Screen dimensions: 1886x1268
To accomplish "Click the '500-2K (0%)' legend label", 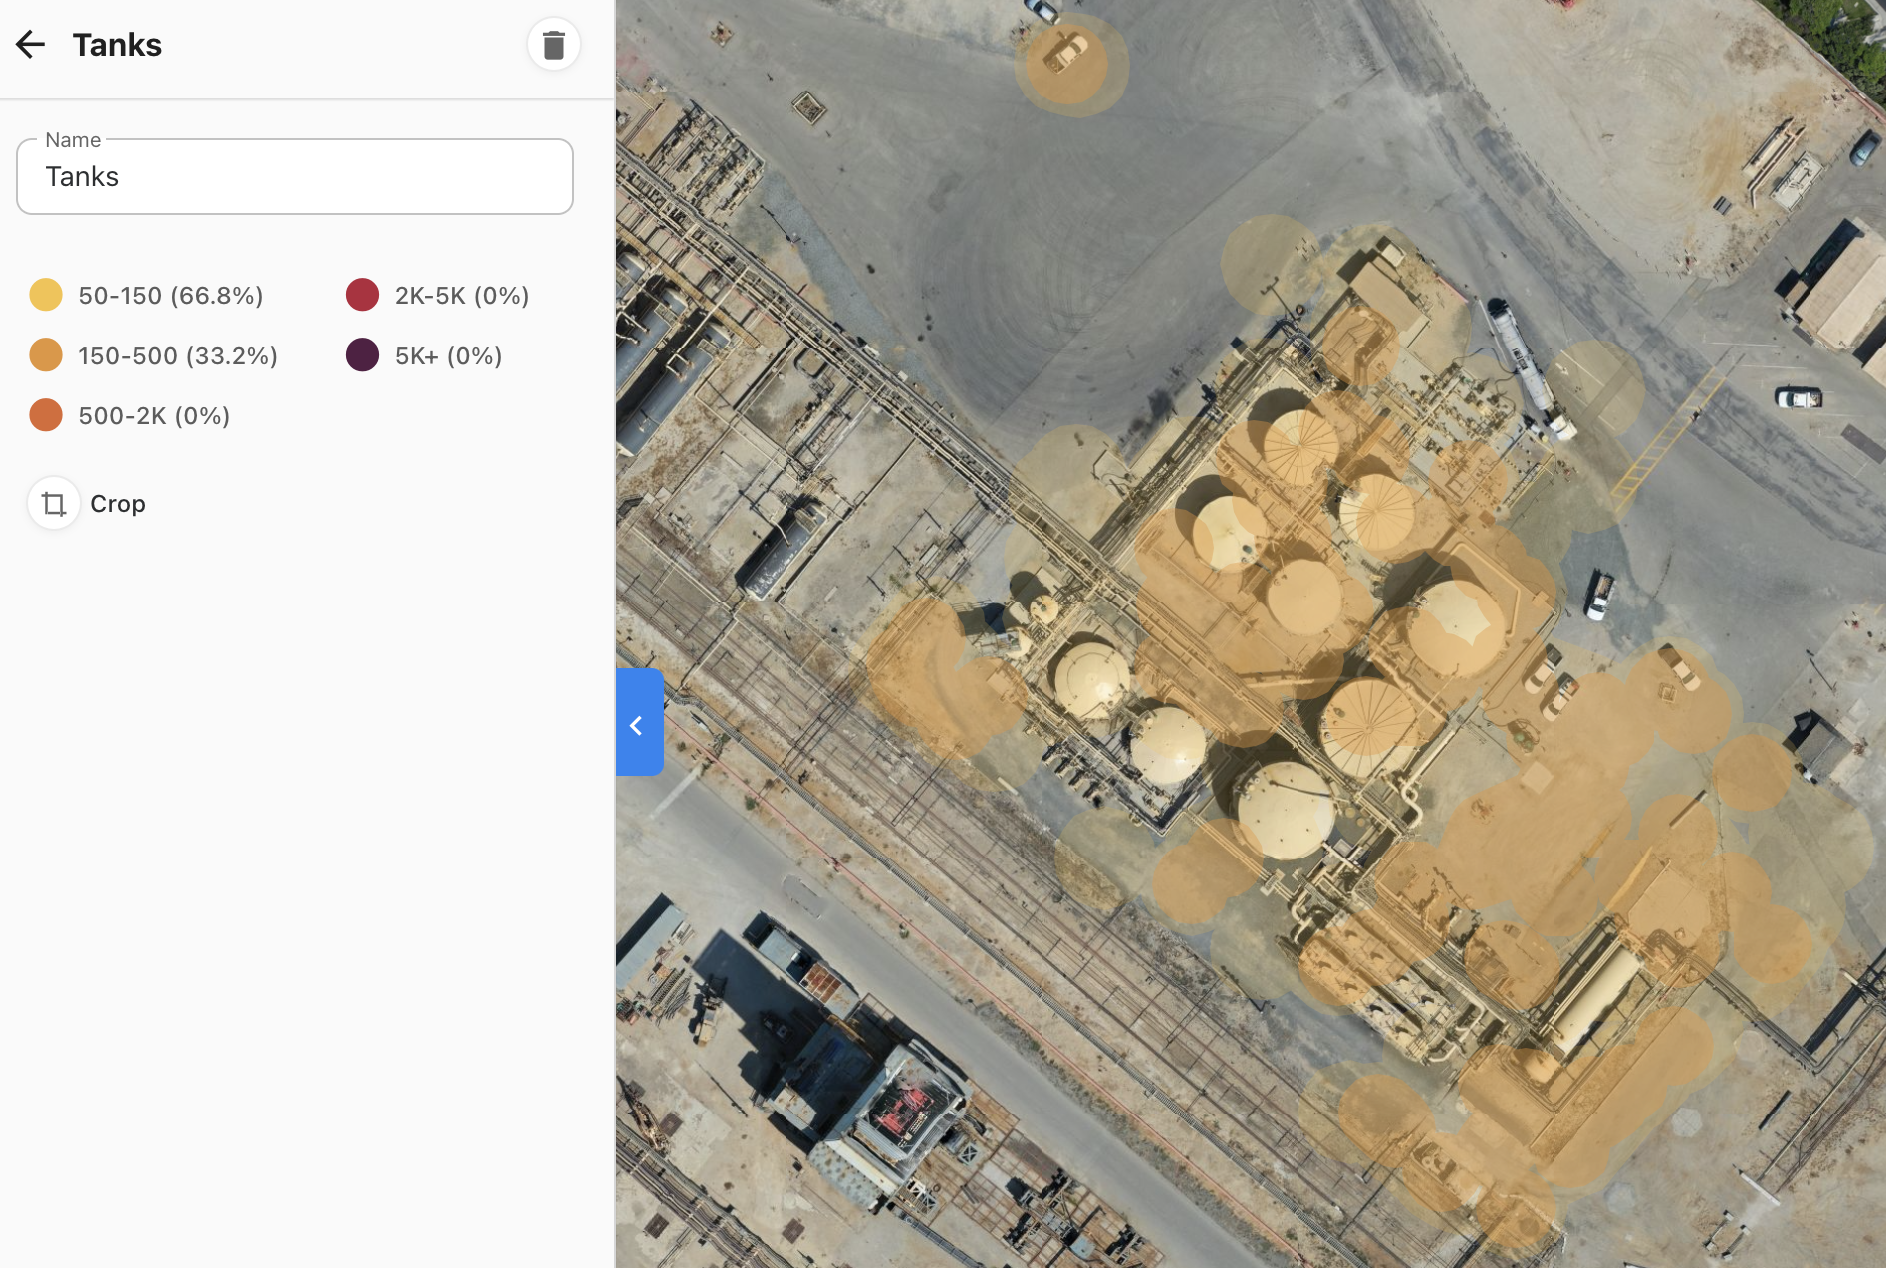I will coord(154,416).
